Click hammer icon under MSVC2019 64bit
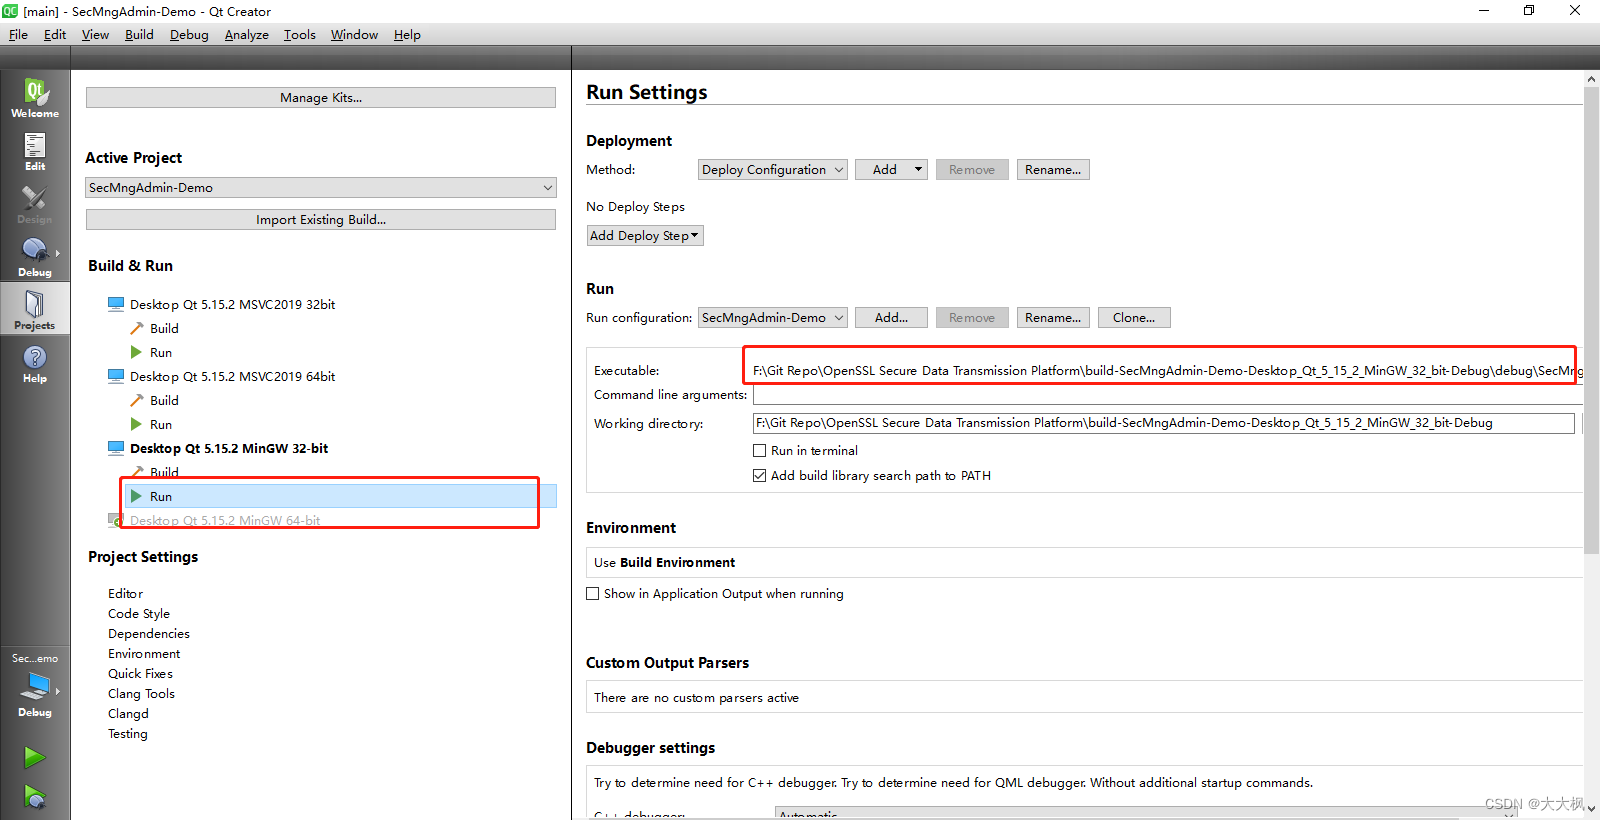This screenshot has height=820, width=1600. 137,400
